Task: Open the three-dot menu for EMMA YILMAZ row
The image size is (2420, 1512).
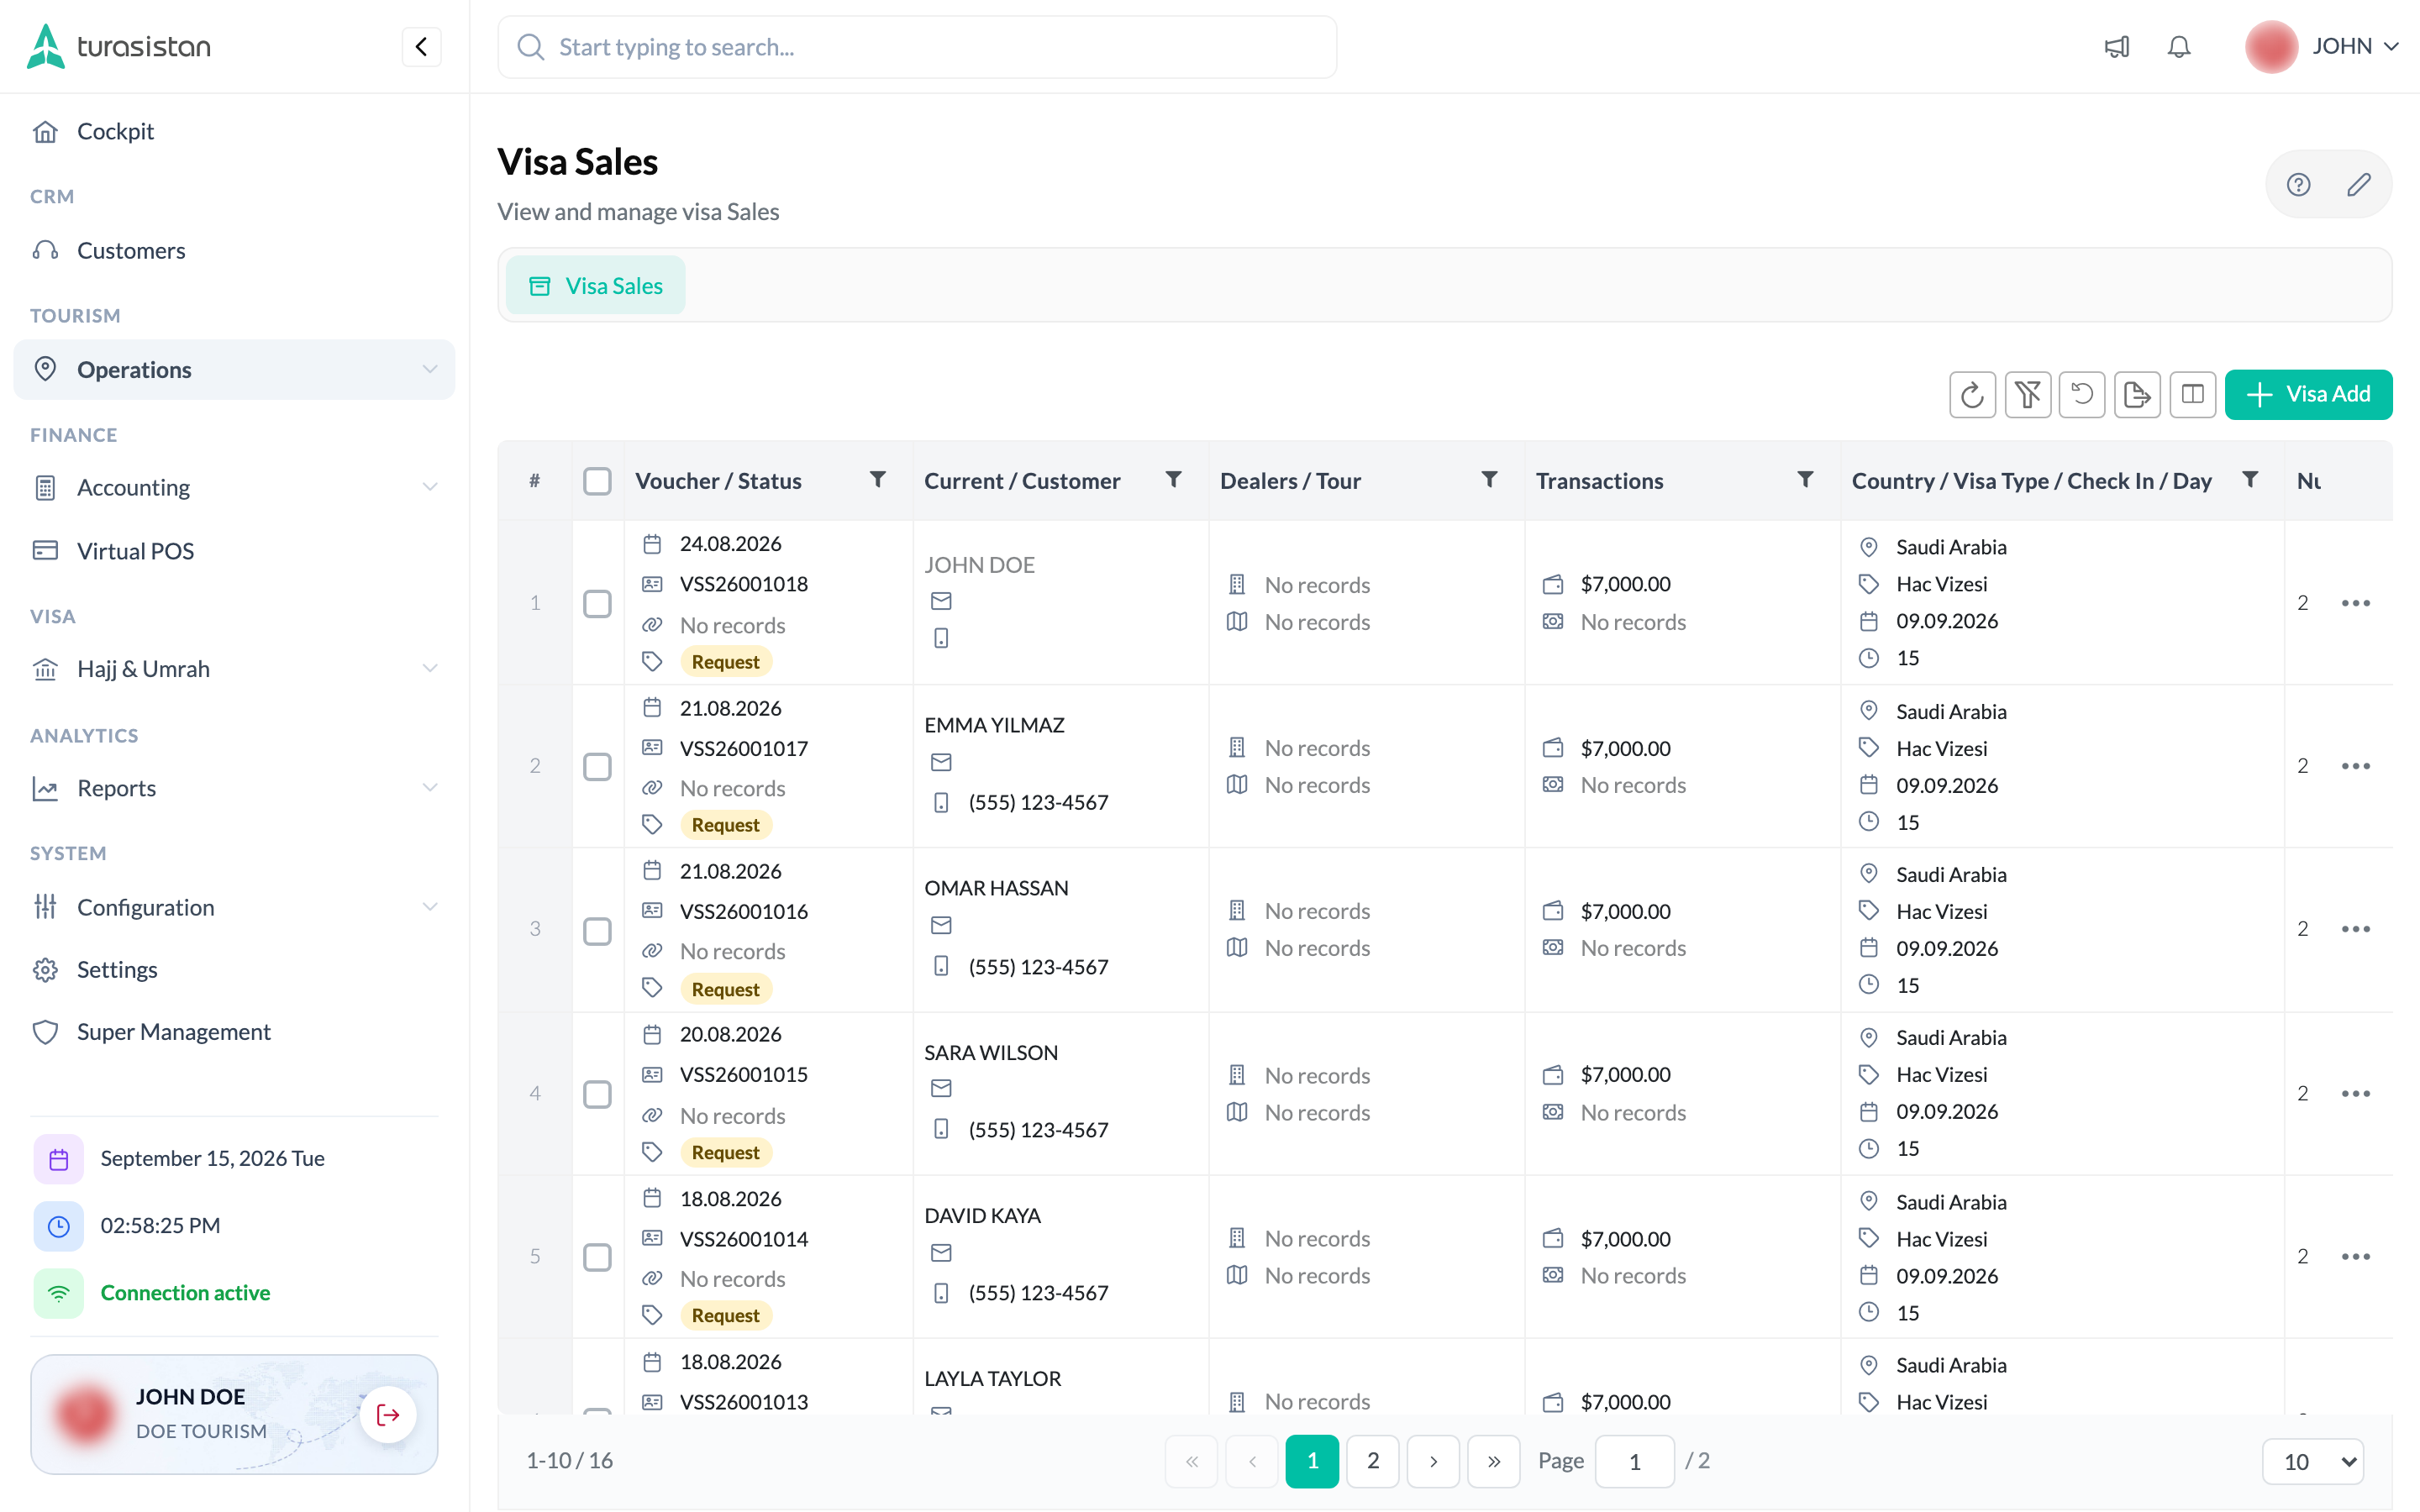Action: [x=2355, y=766]
